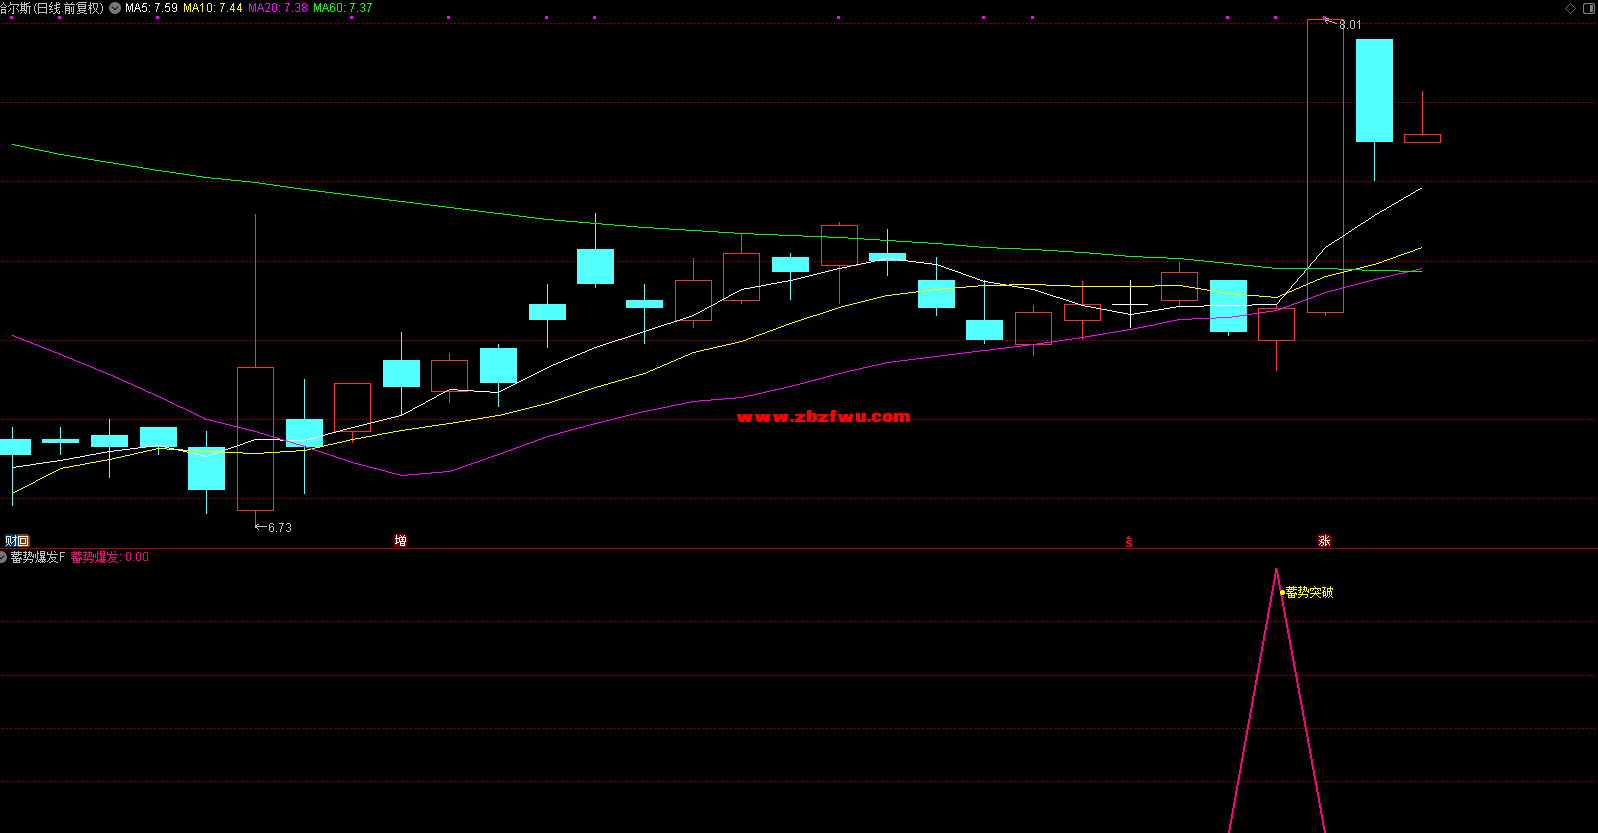Open the 回 marker next to 财
This screenshot has width=1598, height=833.
click(23, 541)
